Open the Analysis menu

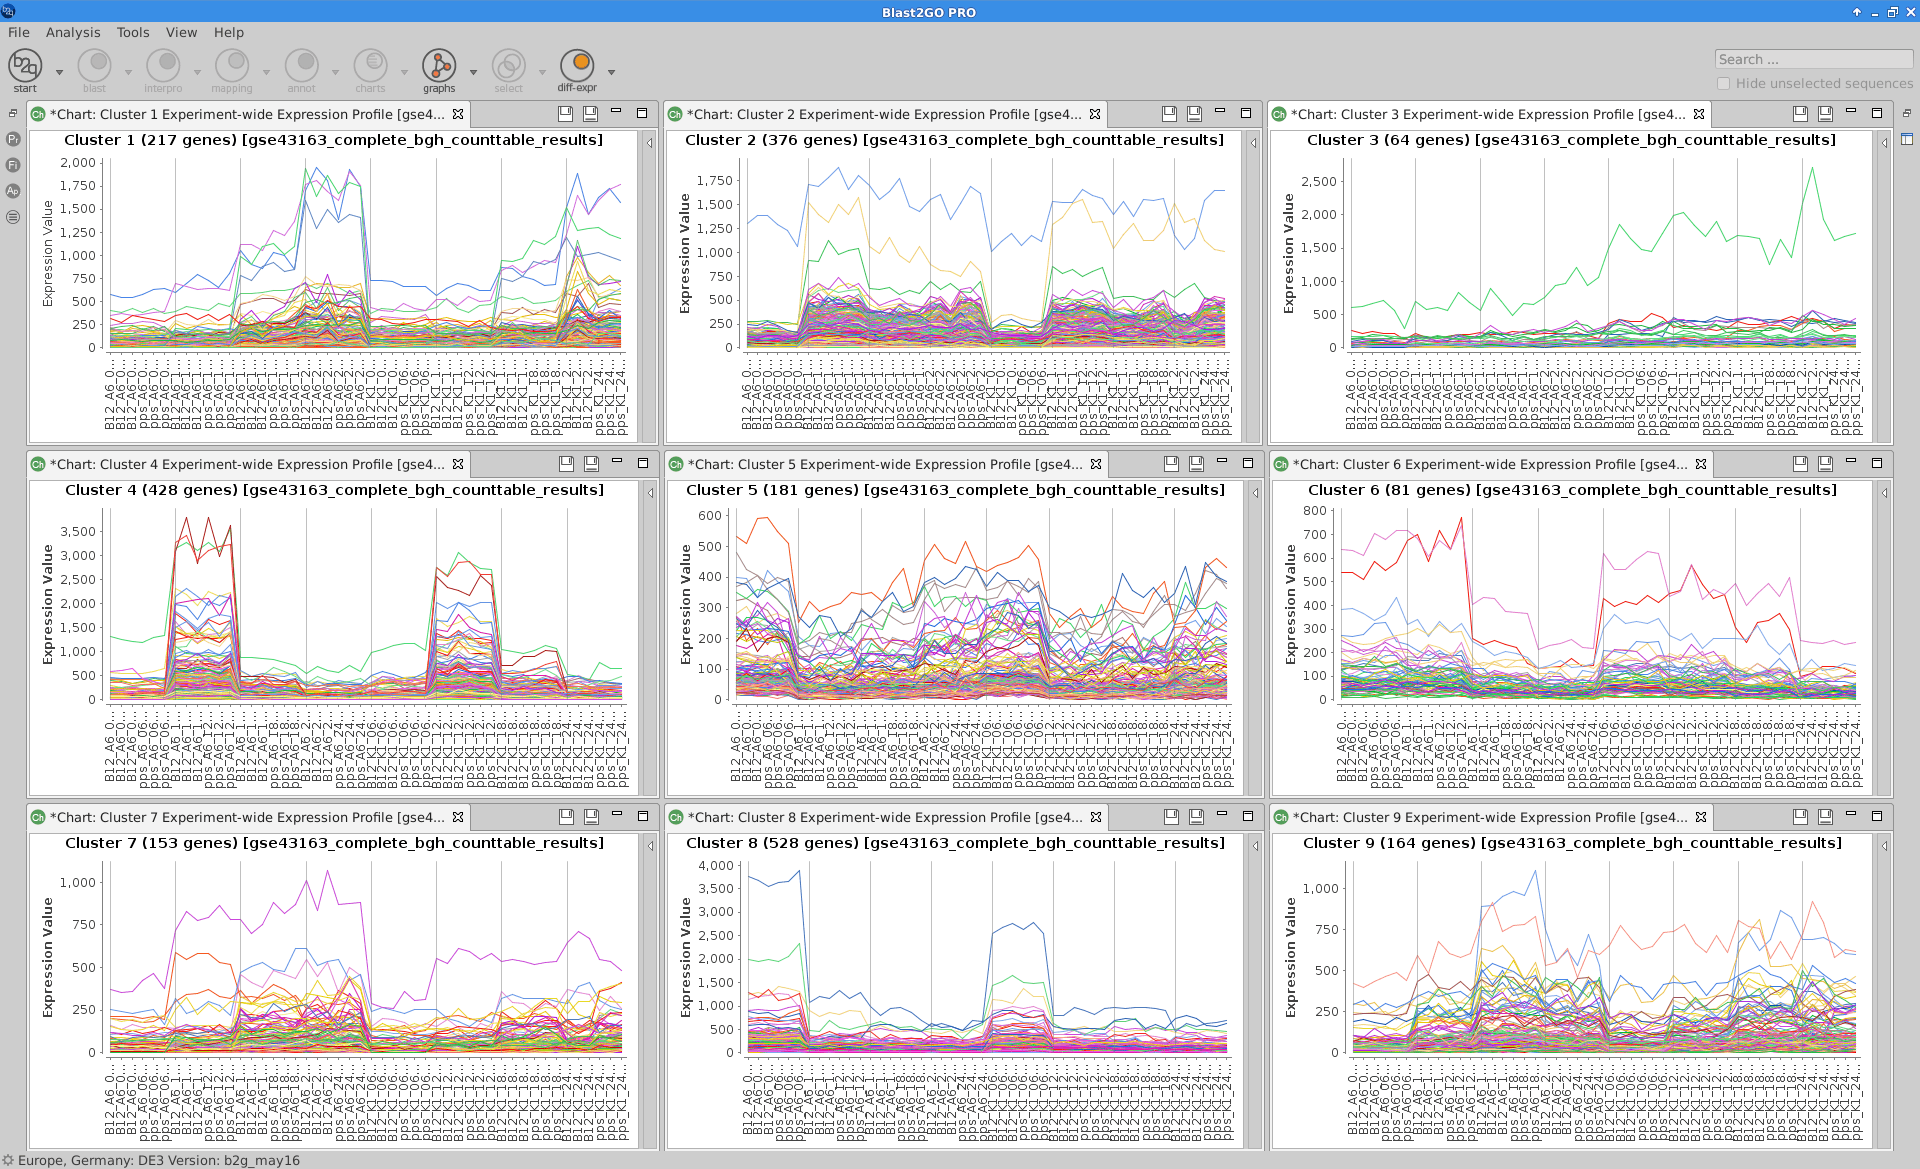click(73, 32)
